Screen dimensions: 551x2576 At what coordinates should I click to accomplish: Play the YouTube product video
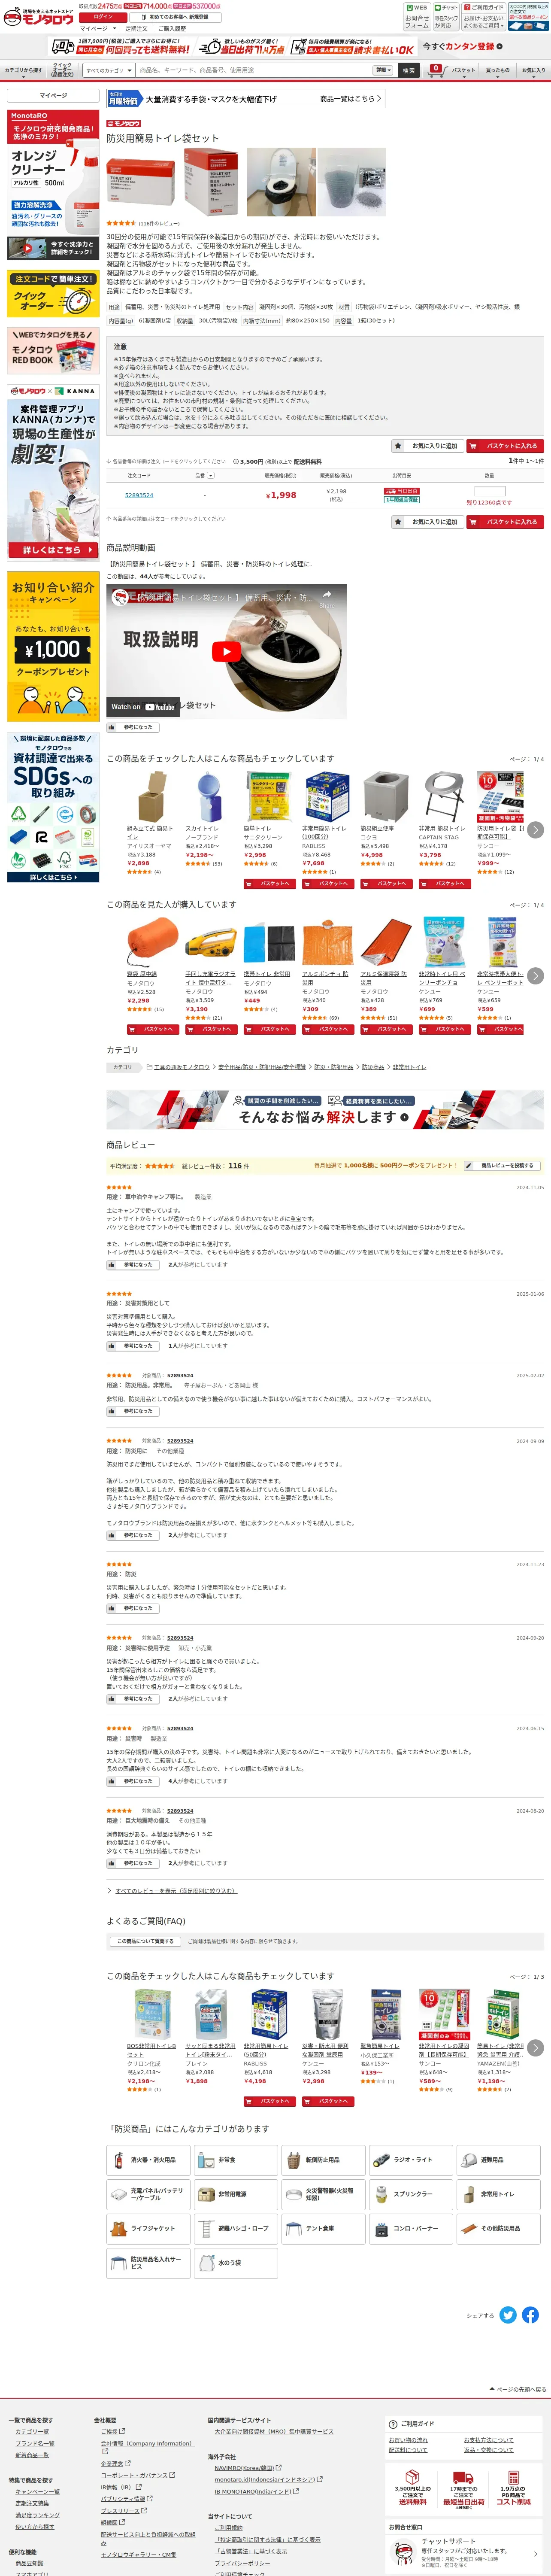click(x=226, y=652)
